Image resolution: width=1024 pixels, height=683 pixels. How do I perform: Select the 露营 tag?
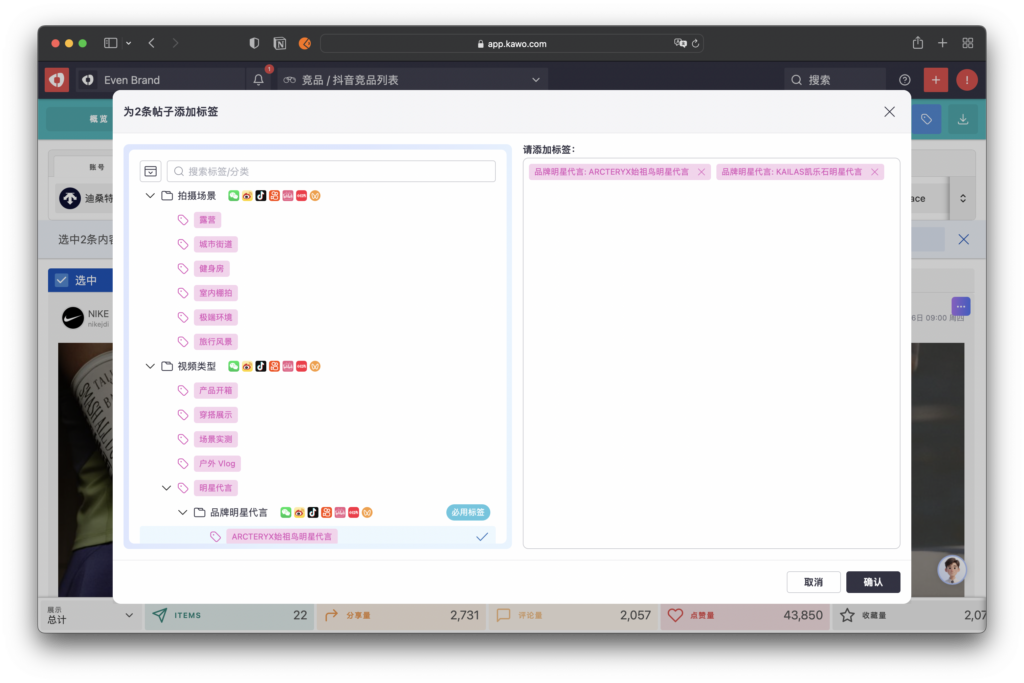pyautogui.click(x=208, y=220)
